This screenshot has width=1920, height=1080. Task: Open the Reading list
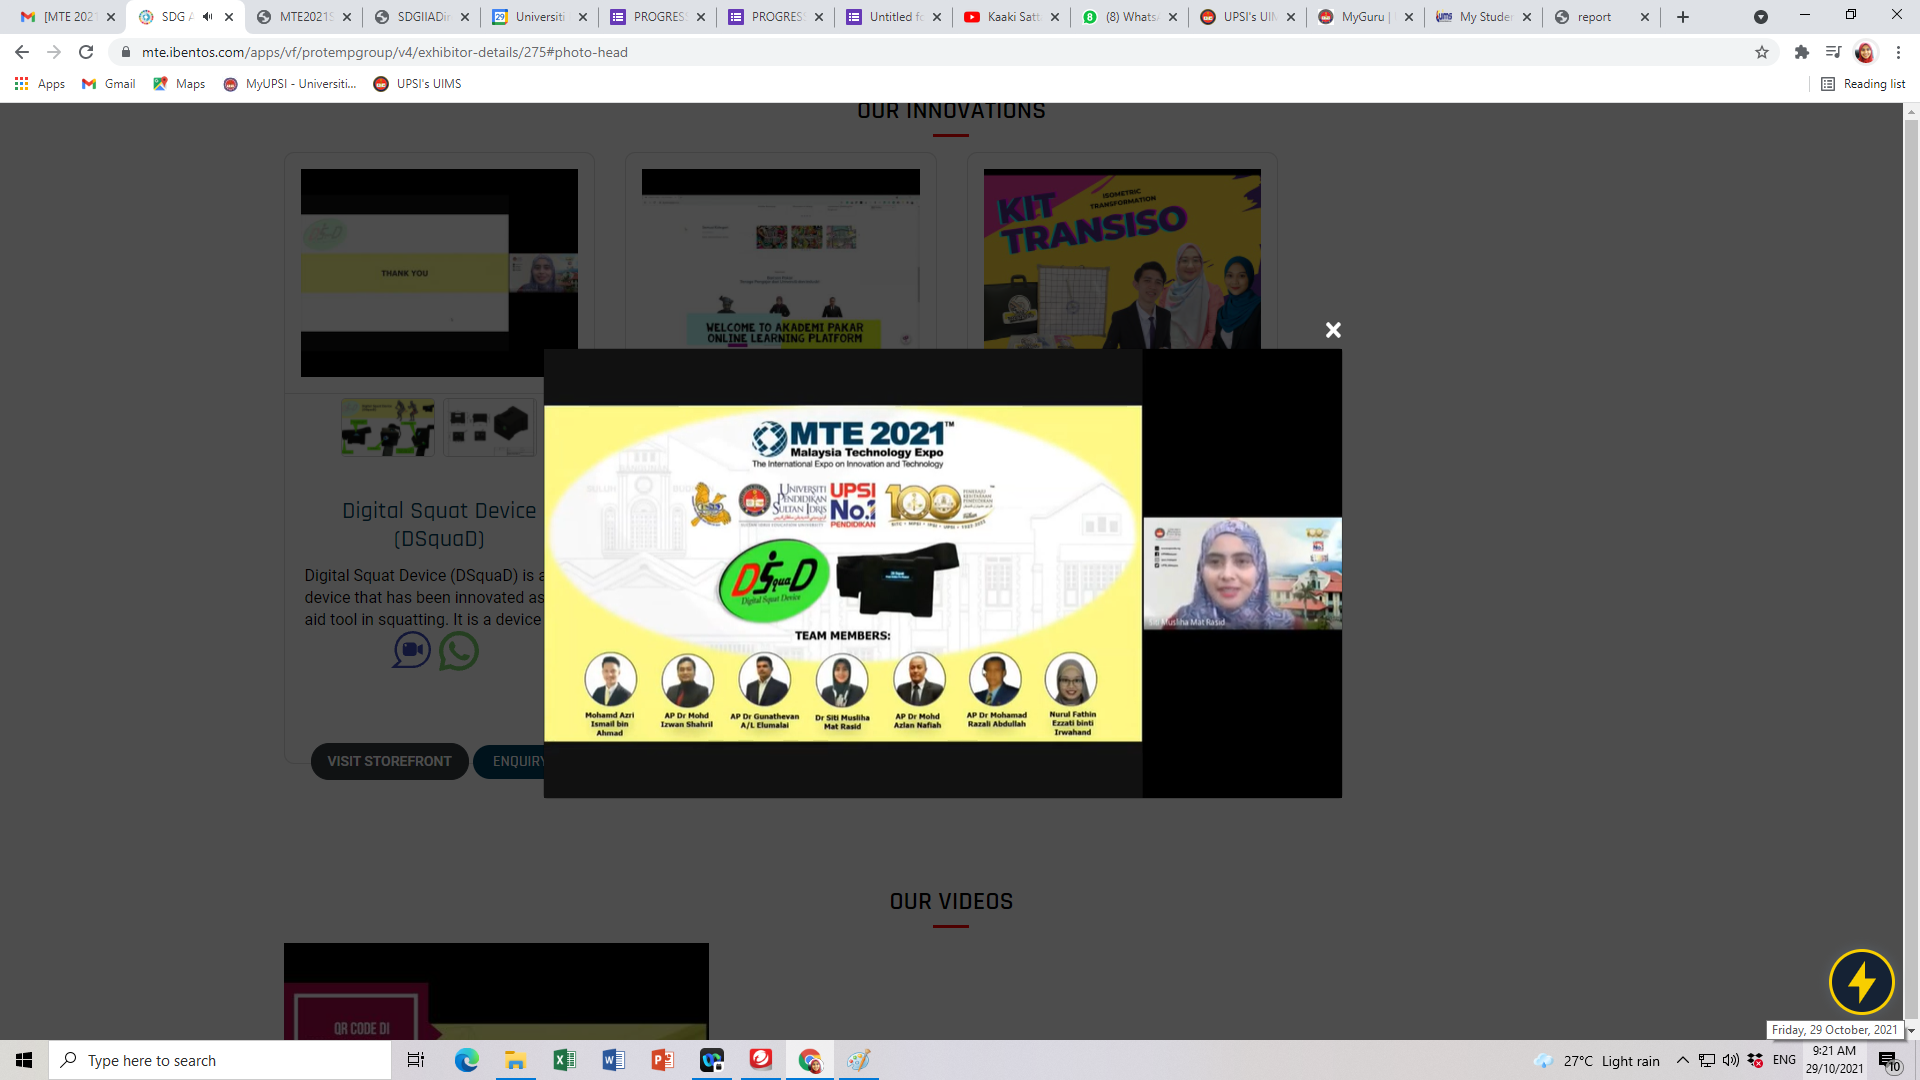coord(1863,84)
